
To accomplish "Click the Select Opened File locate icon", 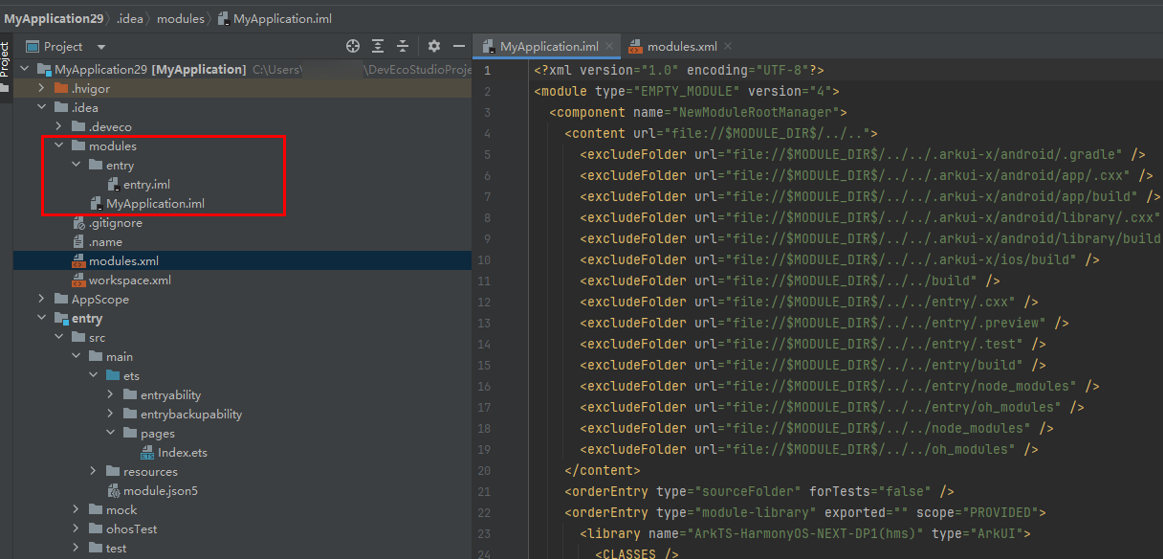I will coord(353,47).
